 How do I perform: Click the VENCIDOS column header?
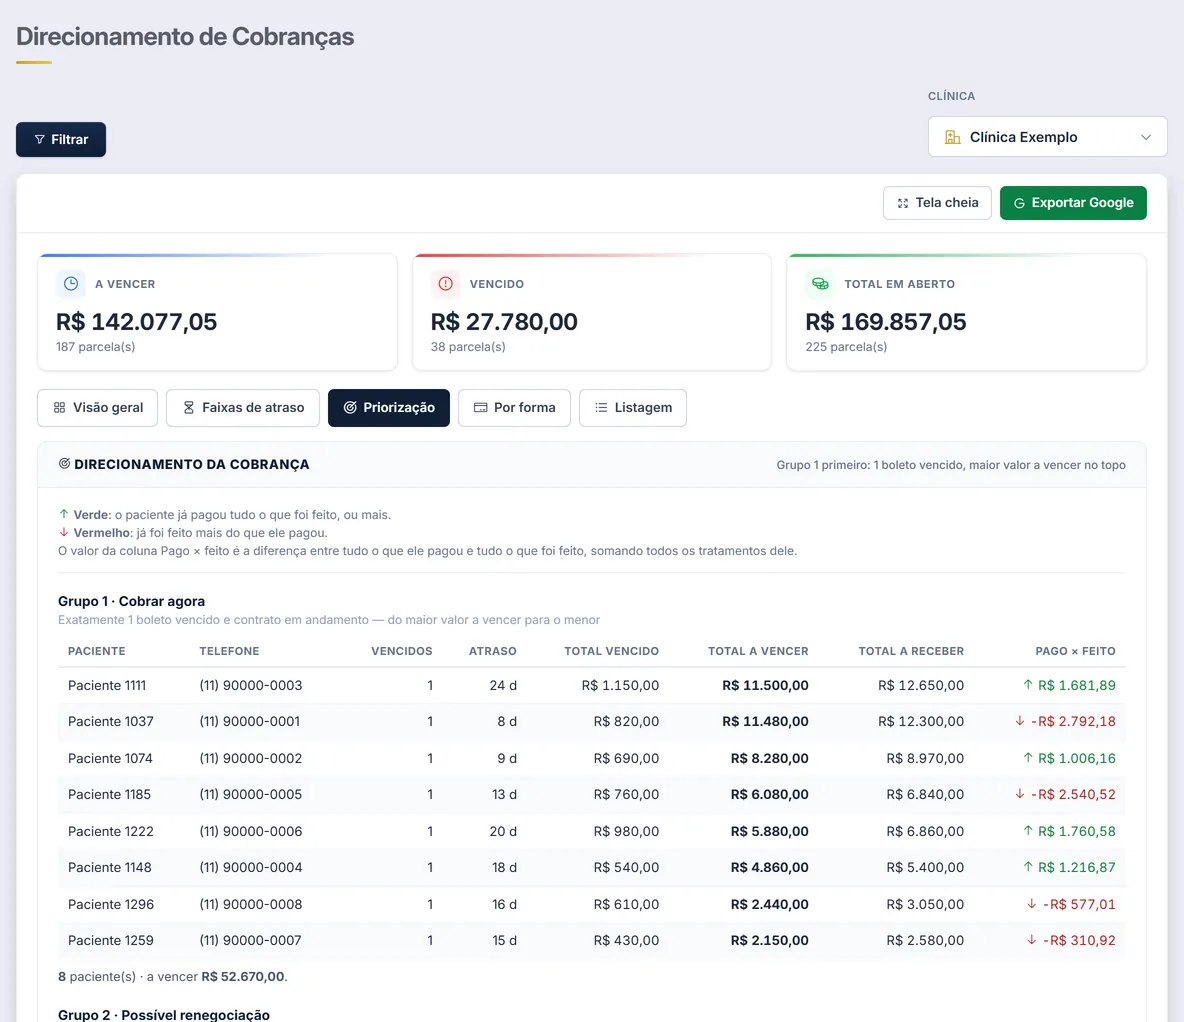pos(402,651)
